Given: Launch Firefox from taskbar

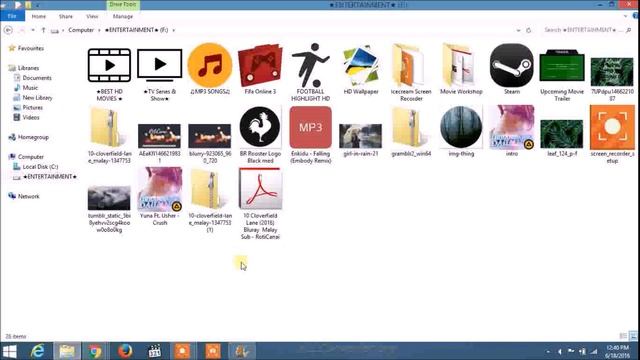Looking at the screenshot, I should pos(125,351).
